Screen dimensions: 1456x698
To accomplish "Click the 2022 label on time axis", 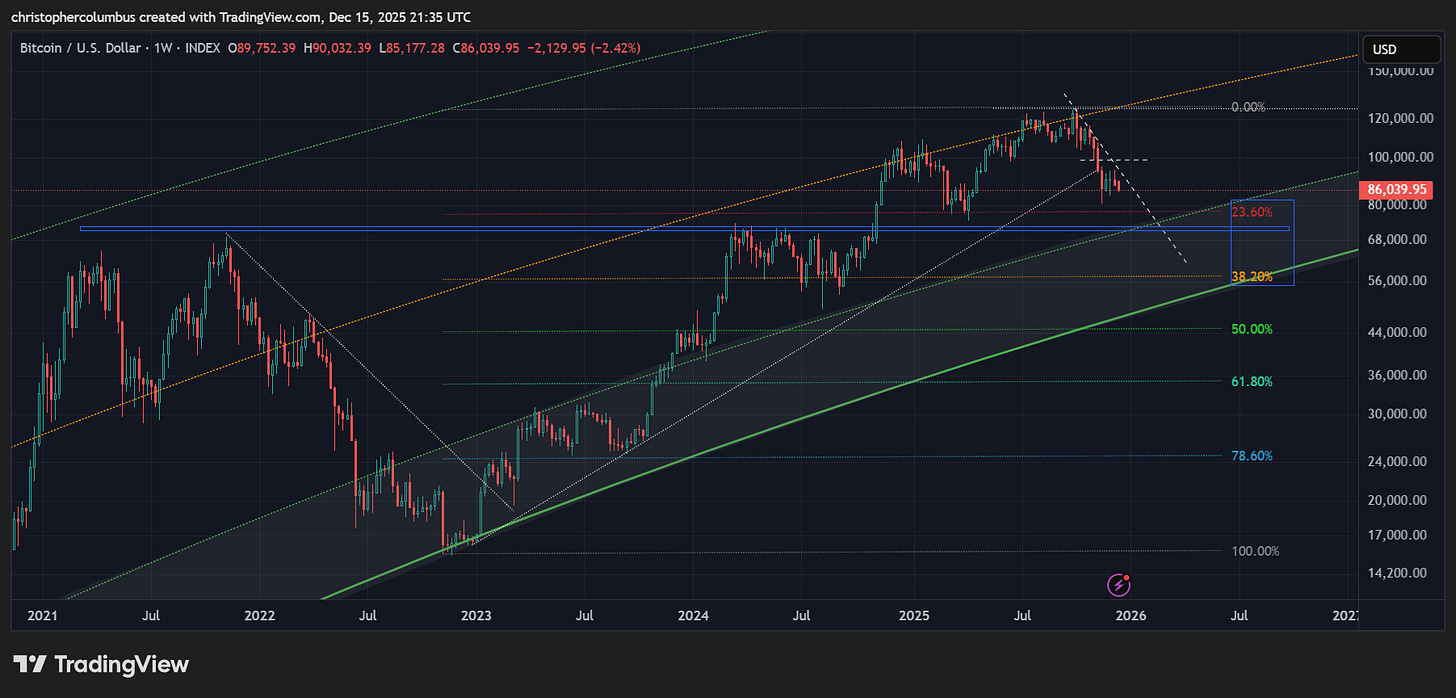I will coord(259,616).
